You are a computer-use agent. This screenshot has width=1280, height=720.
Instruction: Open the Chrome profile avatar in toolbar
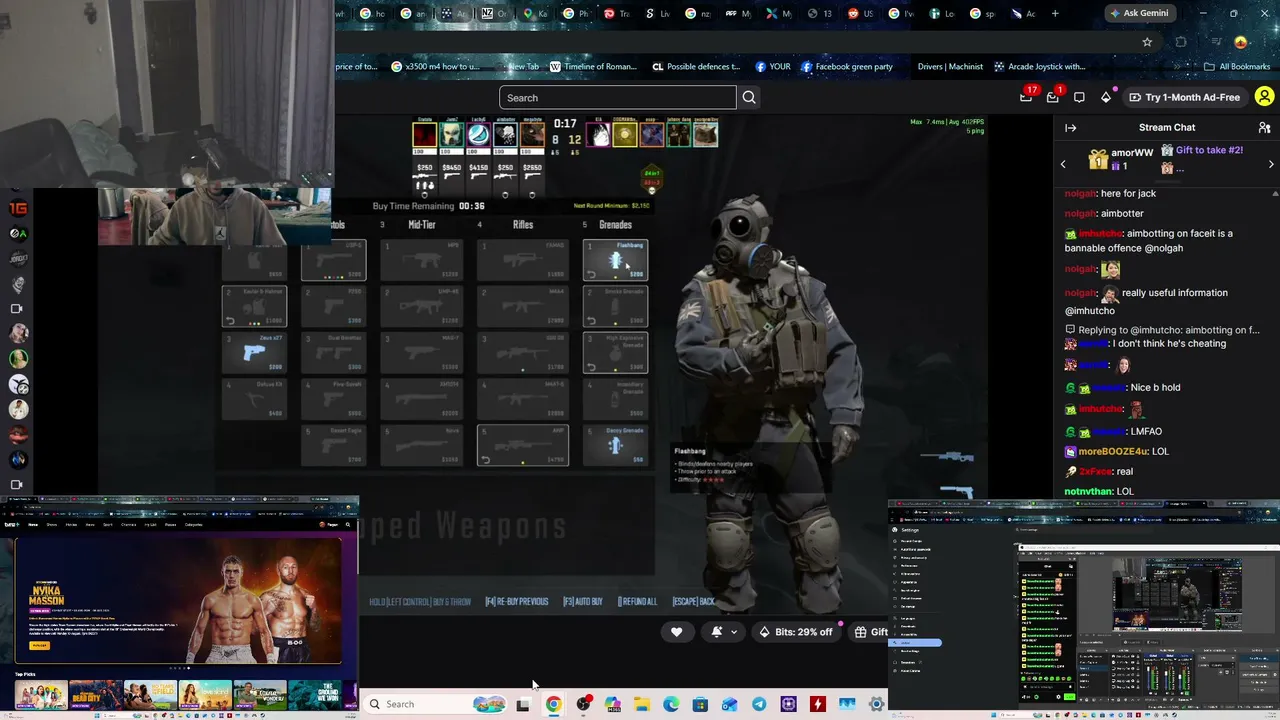pos(1241,42)
